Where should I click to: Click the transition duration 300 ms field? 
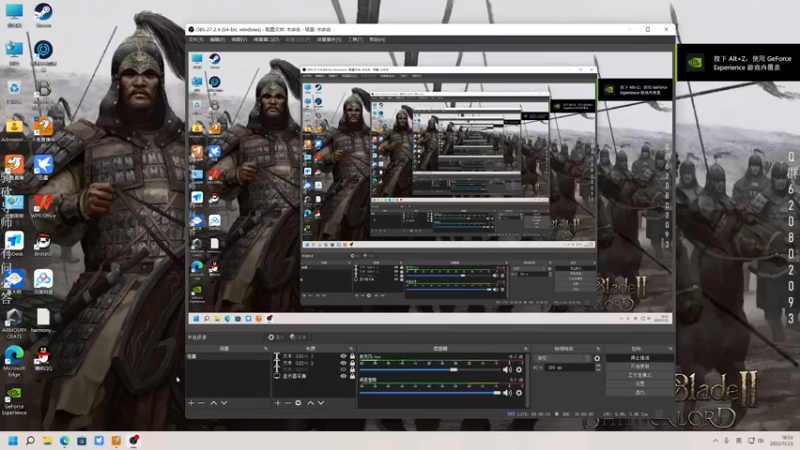[569, 367]
